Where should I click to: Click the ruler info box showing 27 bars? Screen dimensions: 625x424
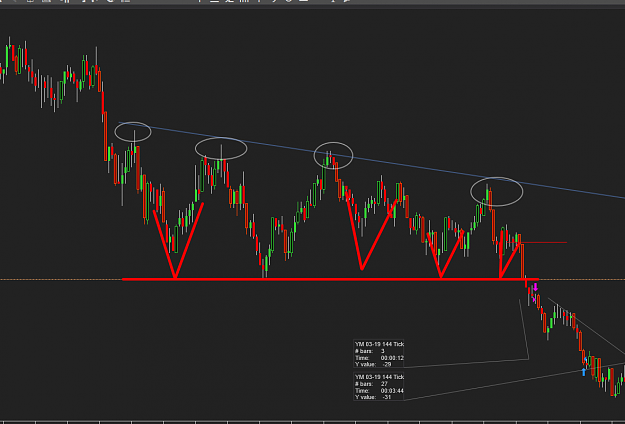click(x=379, y=387)
